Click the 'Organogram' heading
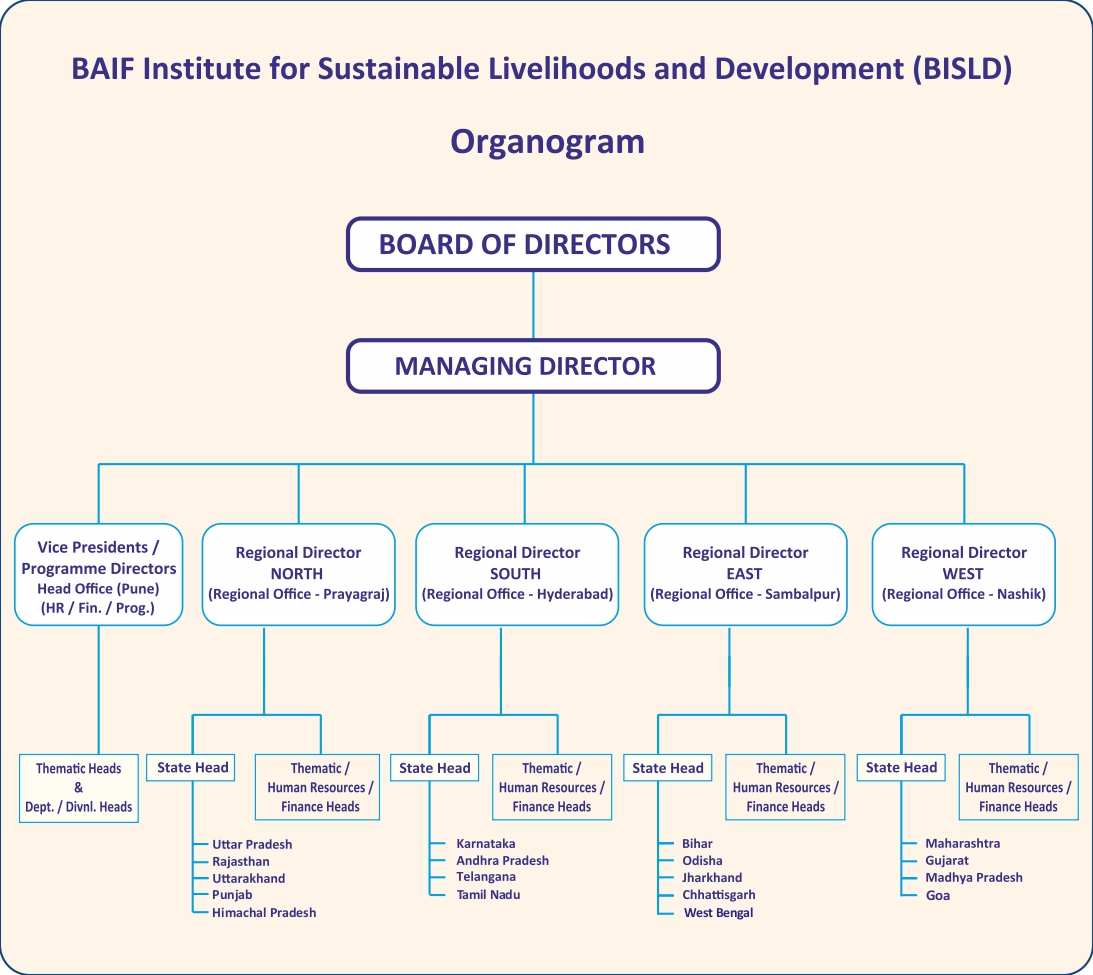The width and height of the screenshot is (1093, 975). (547, 141)
